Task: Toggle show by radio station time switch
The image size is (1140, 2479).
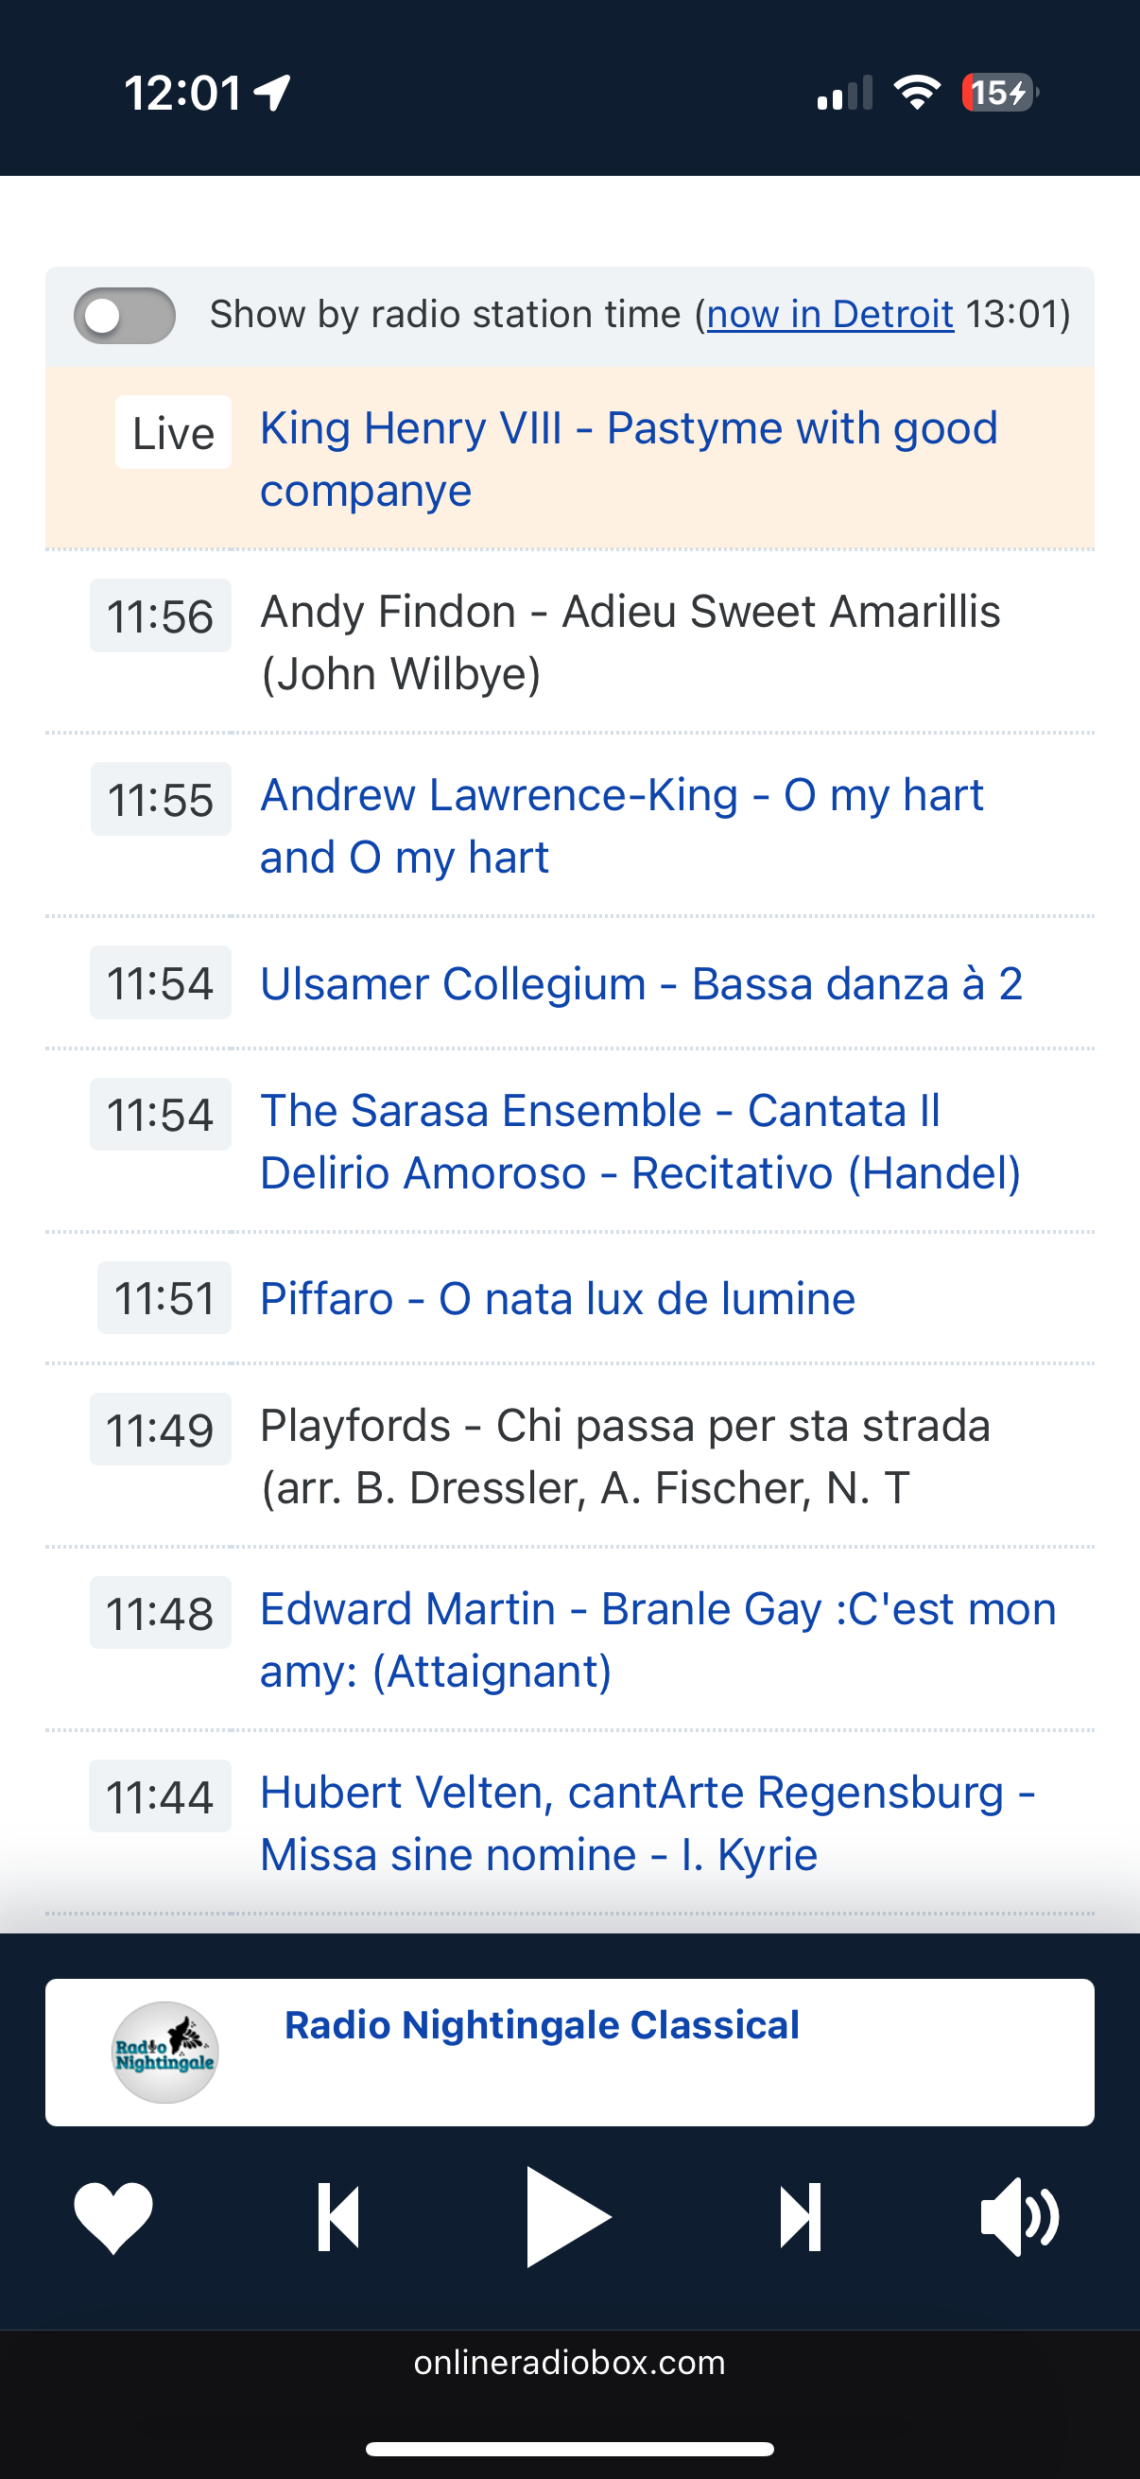Action: point(125,315)
